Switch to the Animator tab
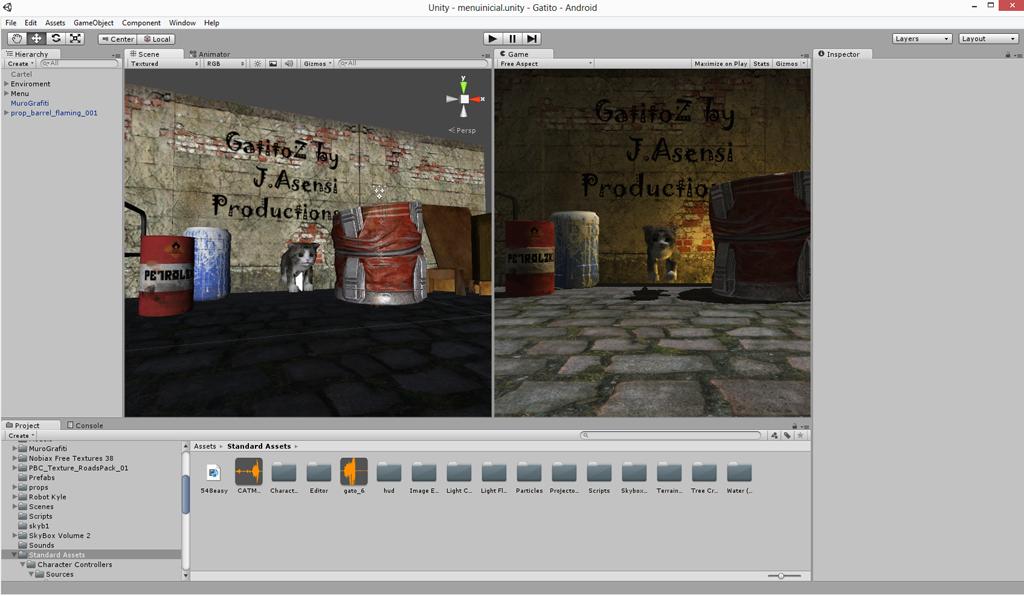 point(210,54)
